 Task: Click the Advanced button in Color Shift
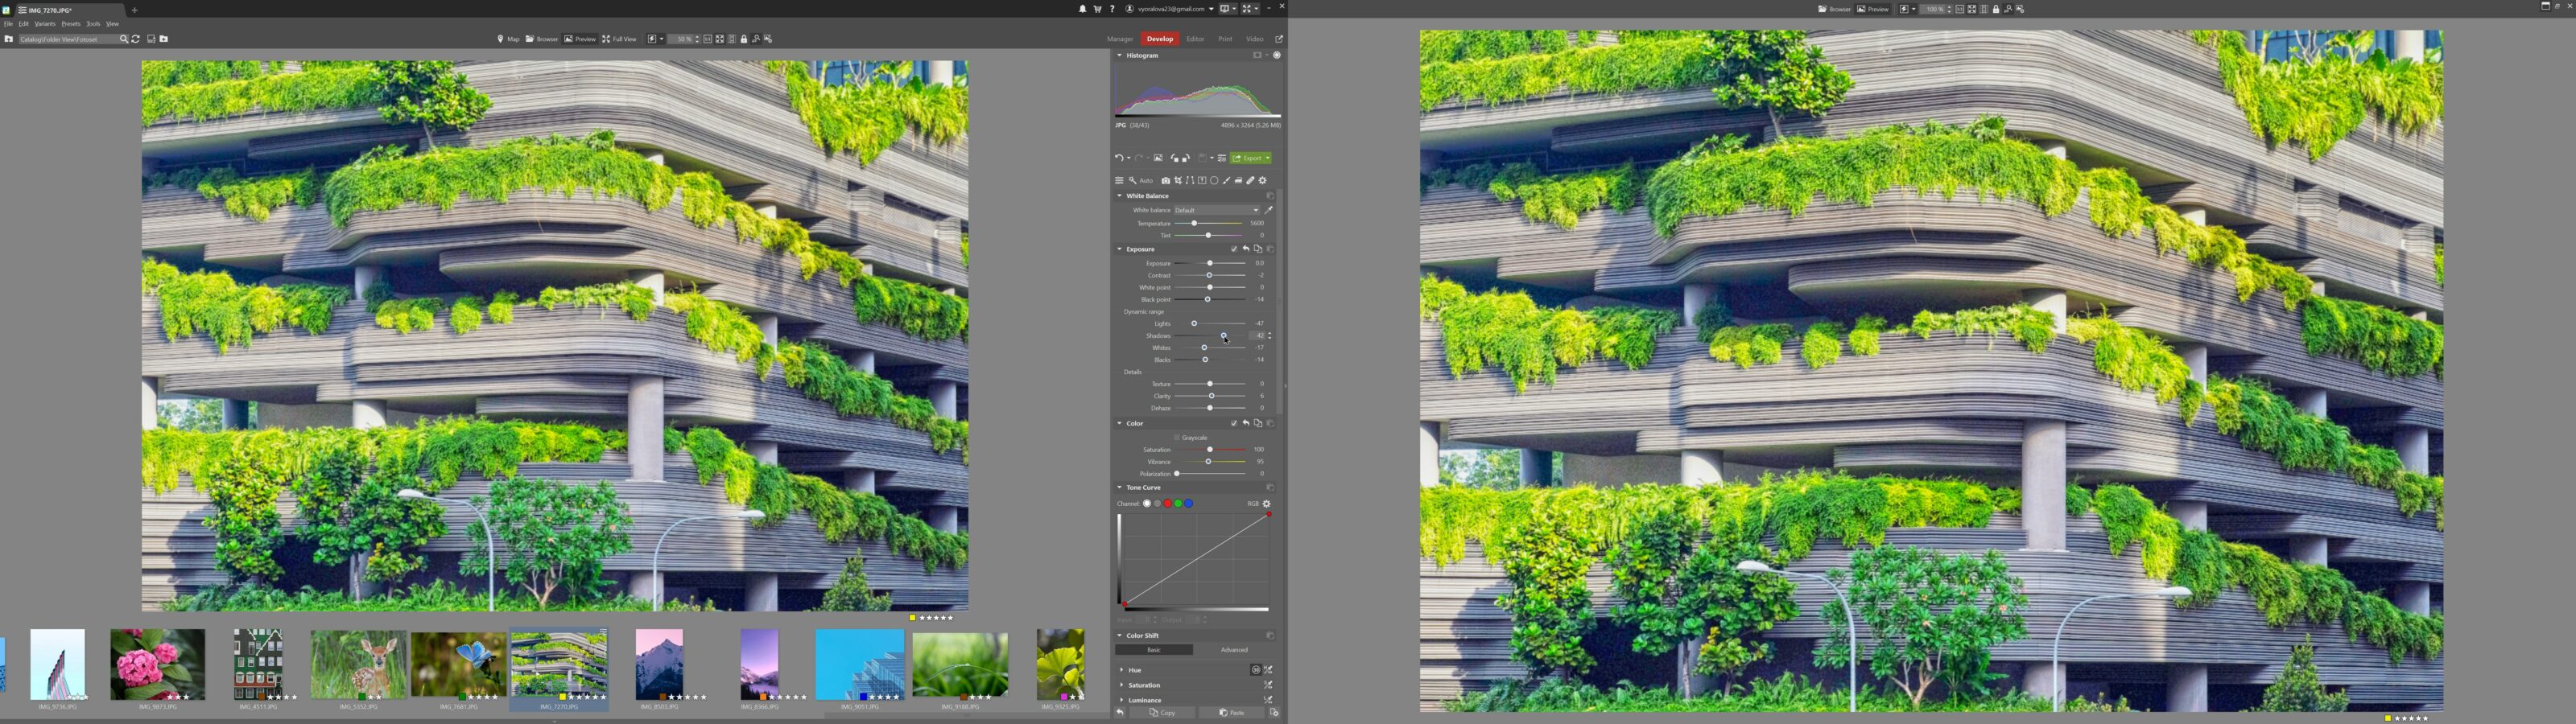(x=1235, y=649)
